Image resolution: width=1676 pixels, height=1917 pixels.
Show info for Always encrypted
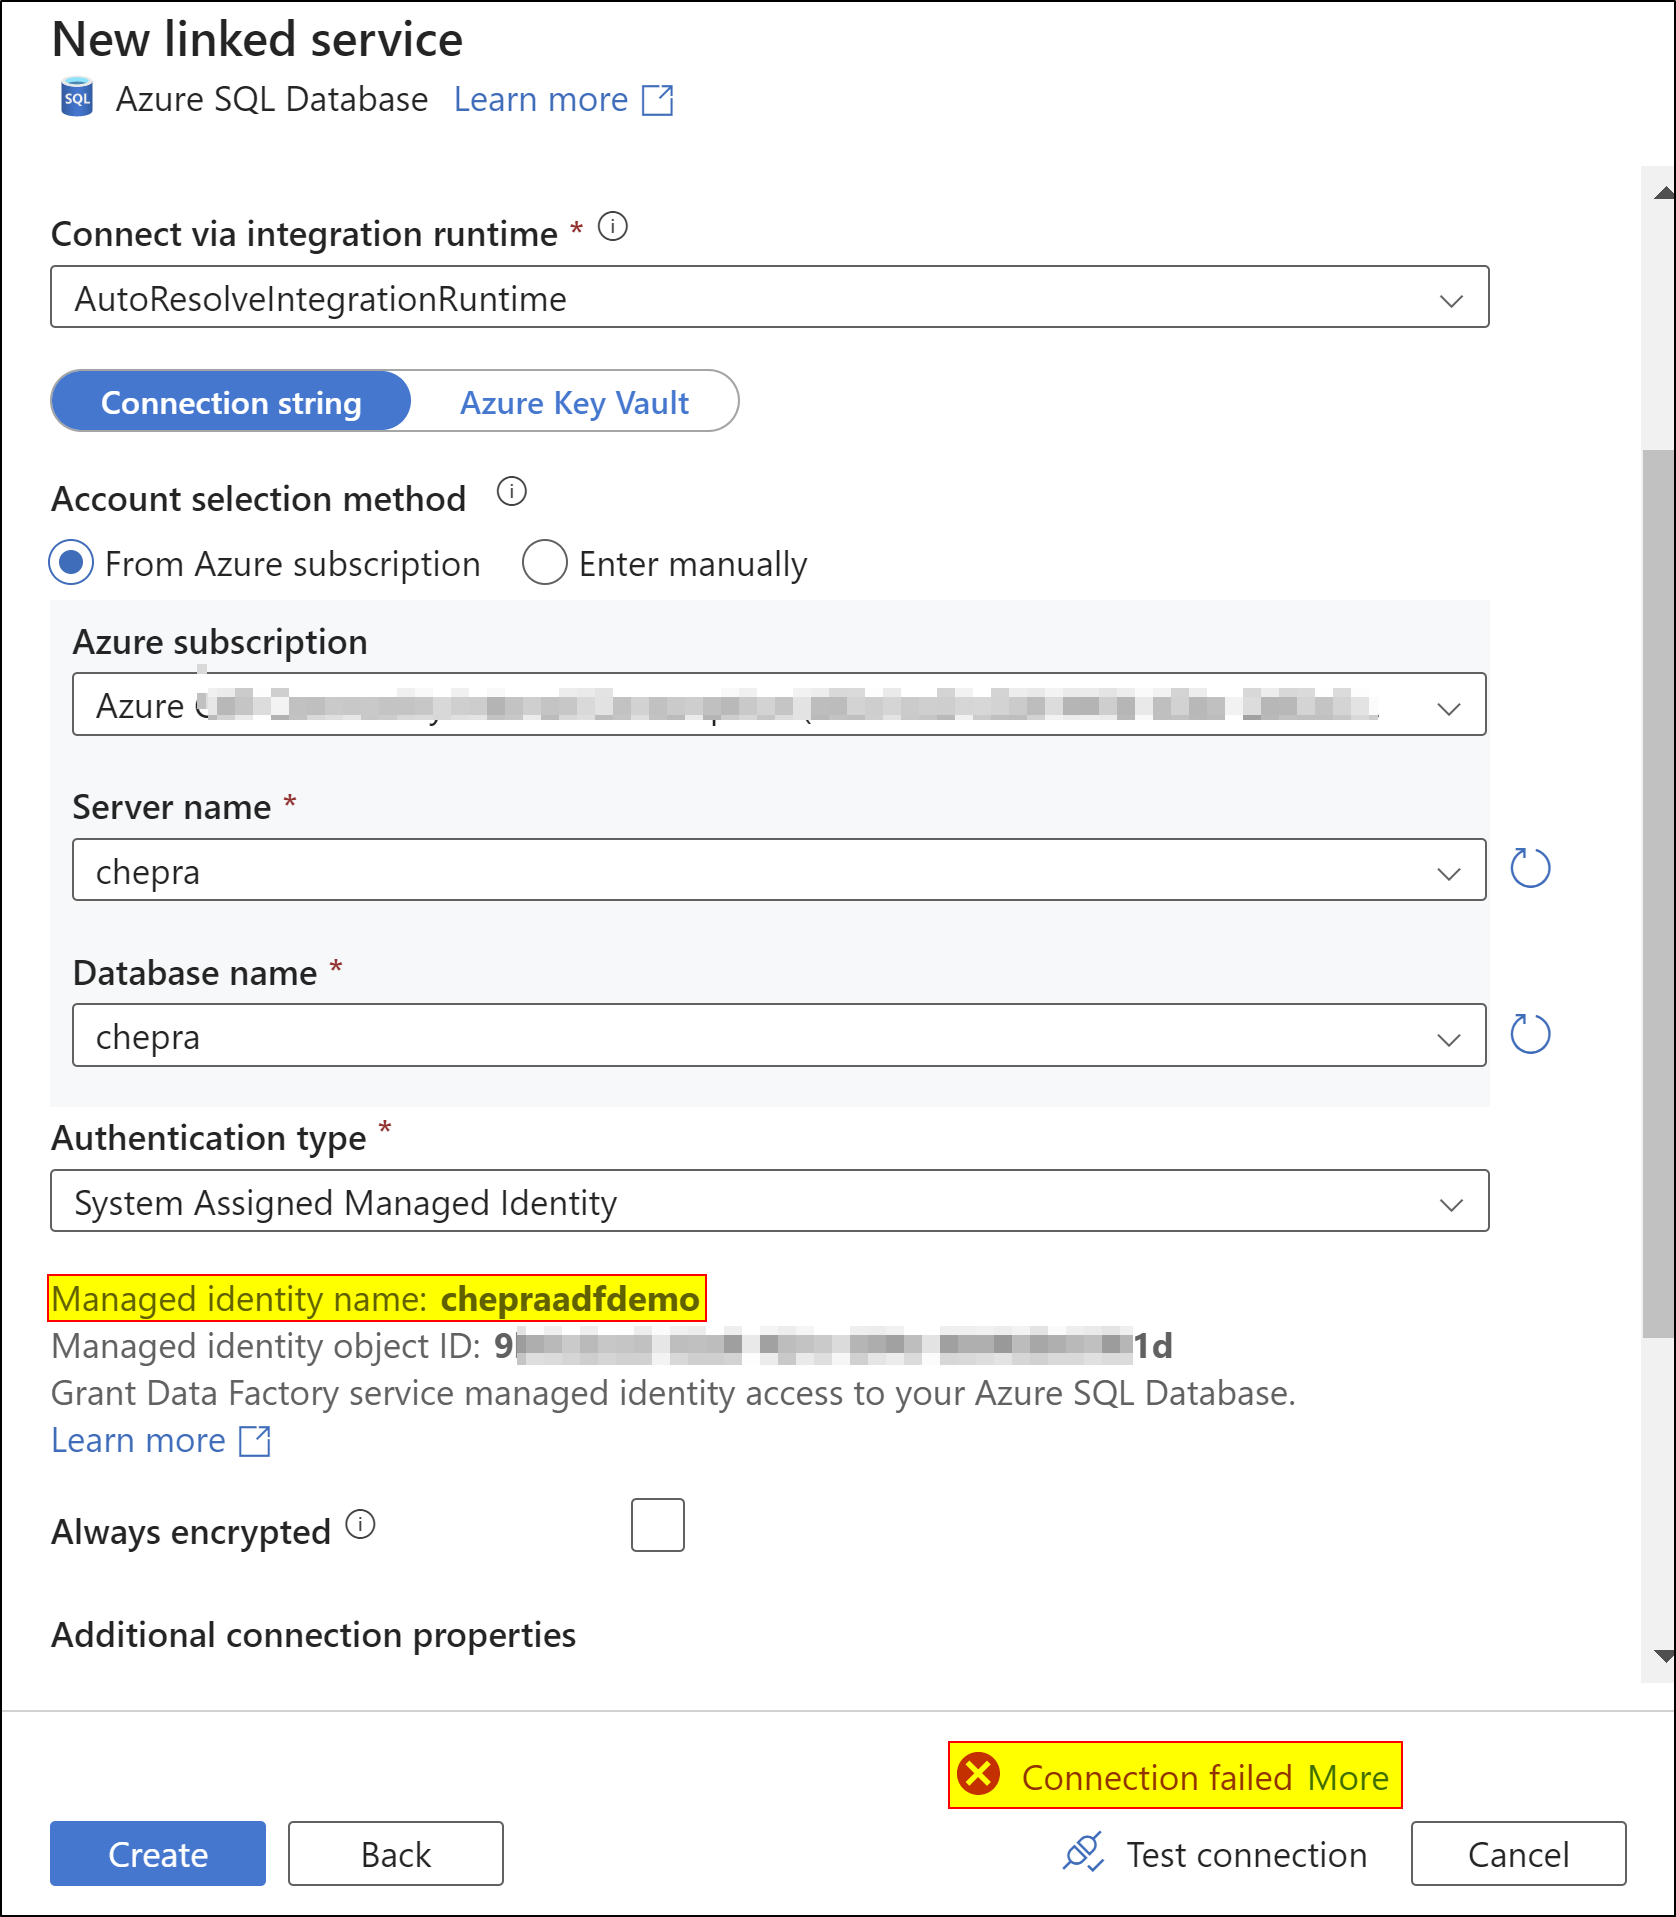pos(360,1524)
